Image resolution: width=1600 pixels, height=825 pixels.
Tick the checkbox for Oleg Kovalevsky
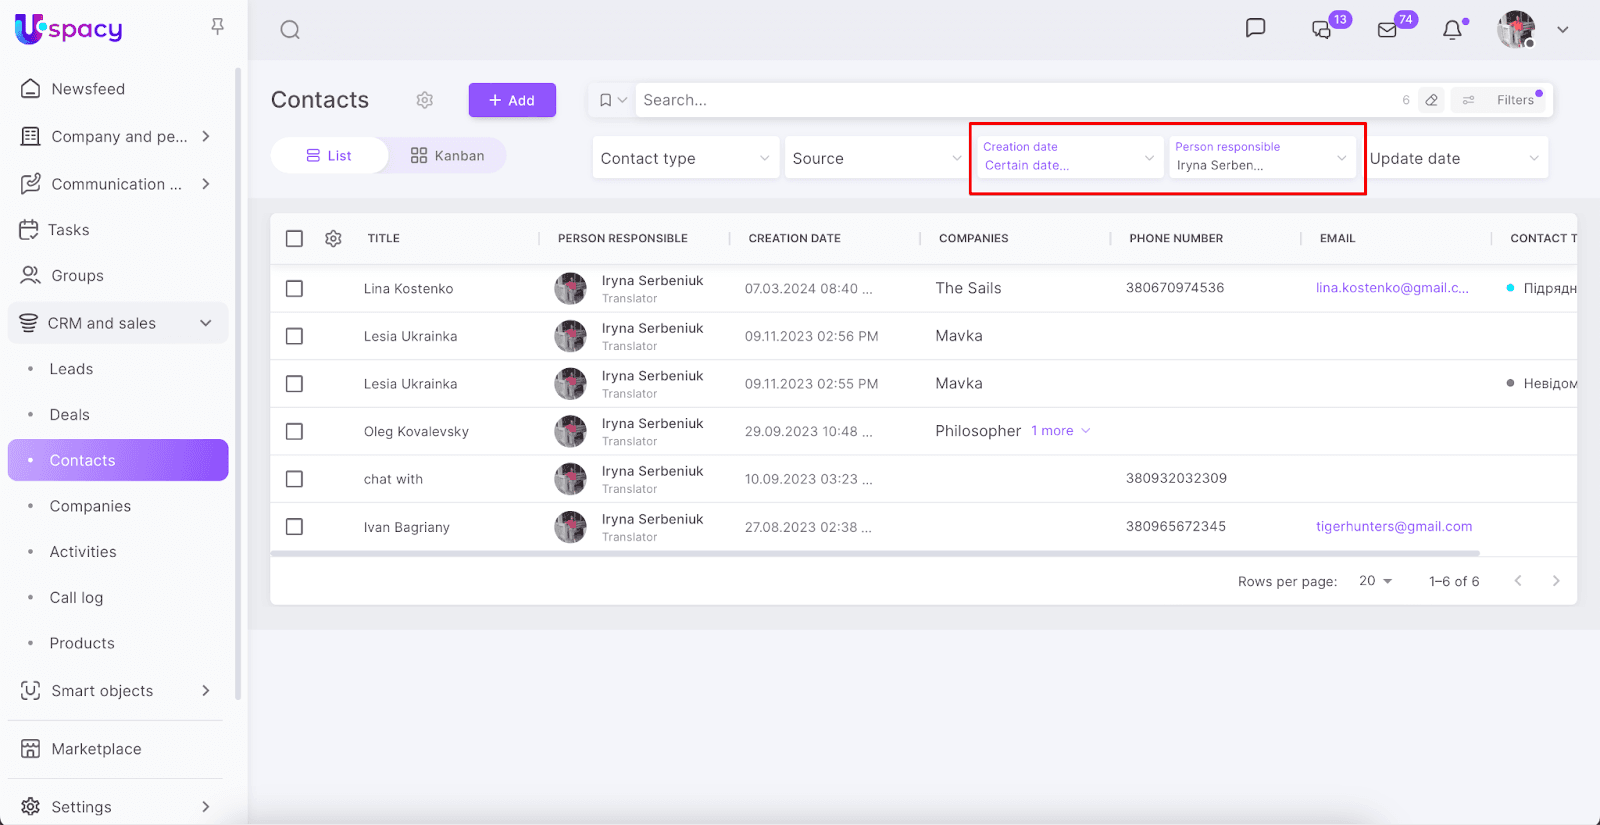(294, 432)
